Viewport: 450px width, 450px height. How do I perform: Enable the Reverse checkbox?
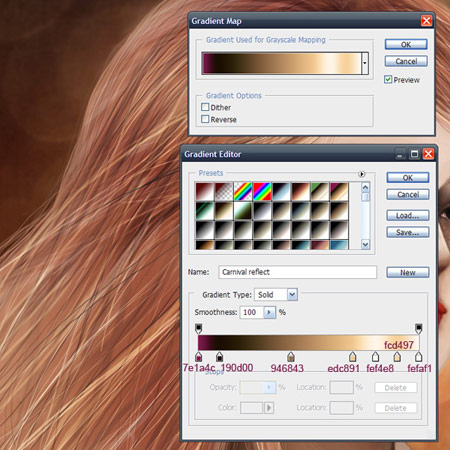tap(205, 119)
